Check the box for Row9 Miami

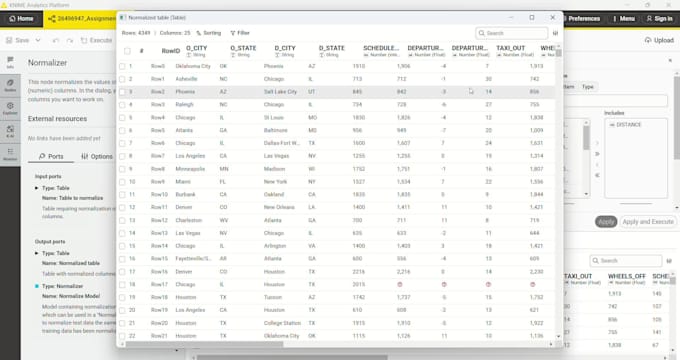(122, 182)
